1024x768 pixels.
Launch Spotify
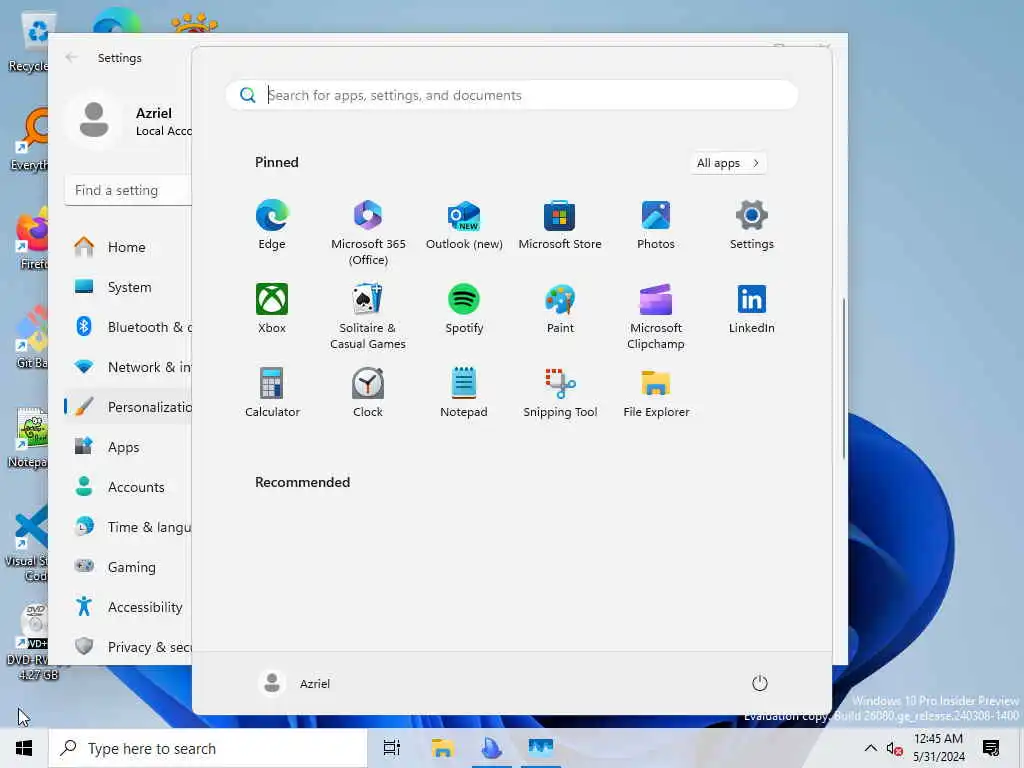464,309
